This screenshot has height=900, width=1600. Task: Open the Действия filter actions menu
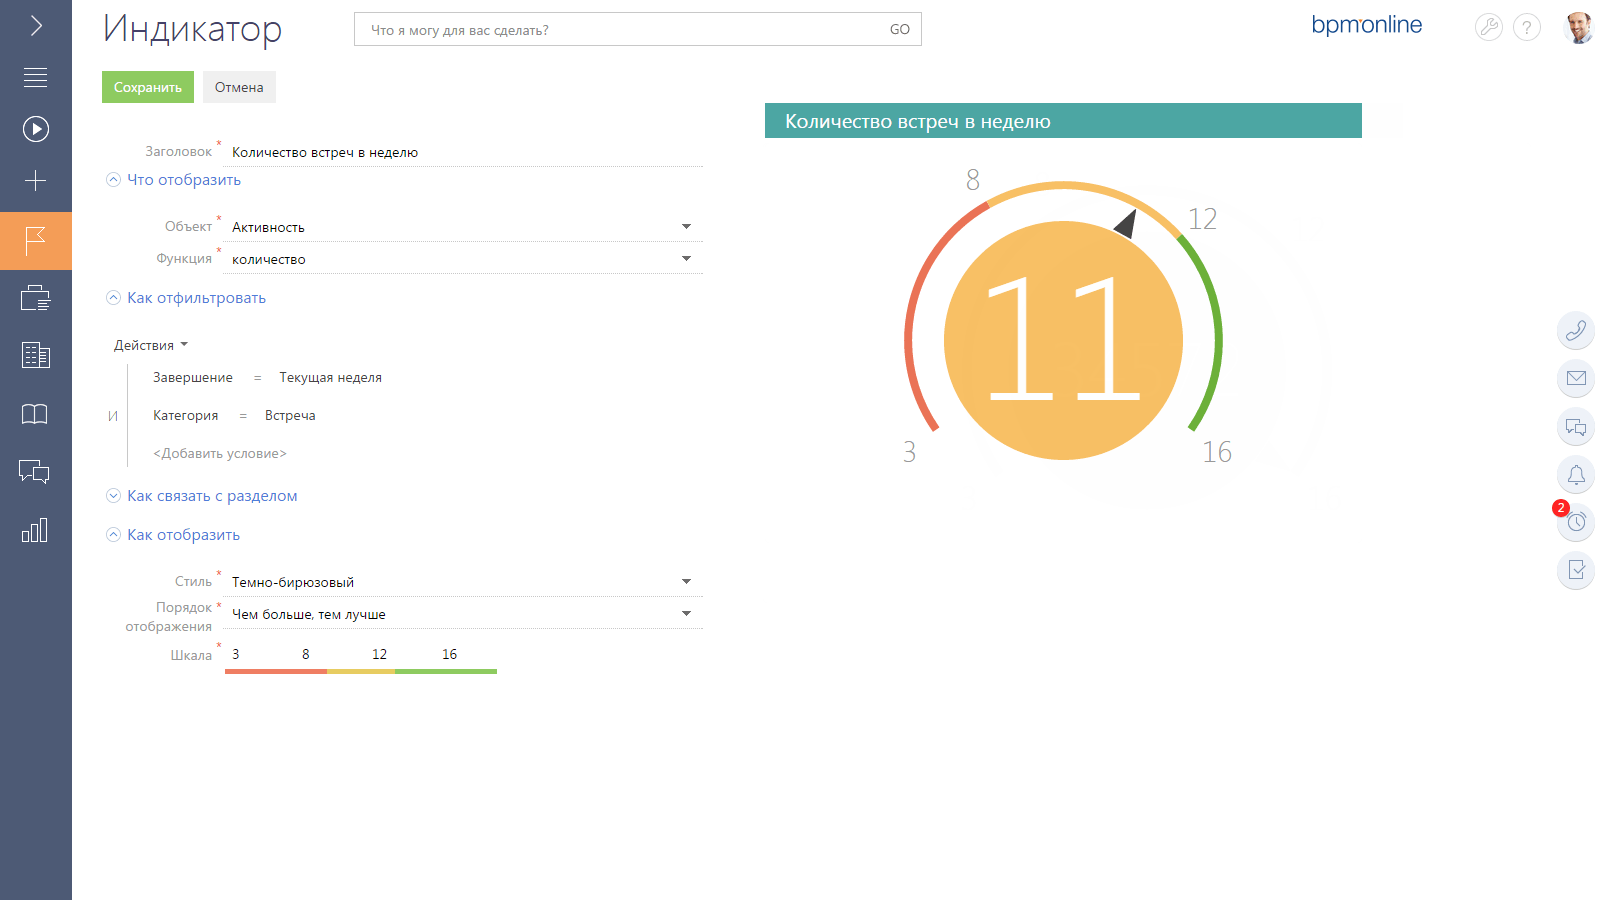(x=151, y=345)
